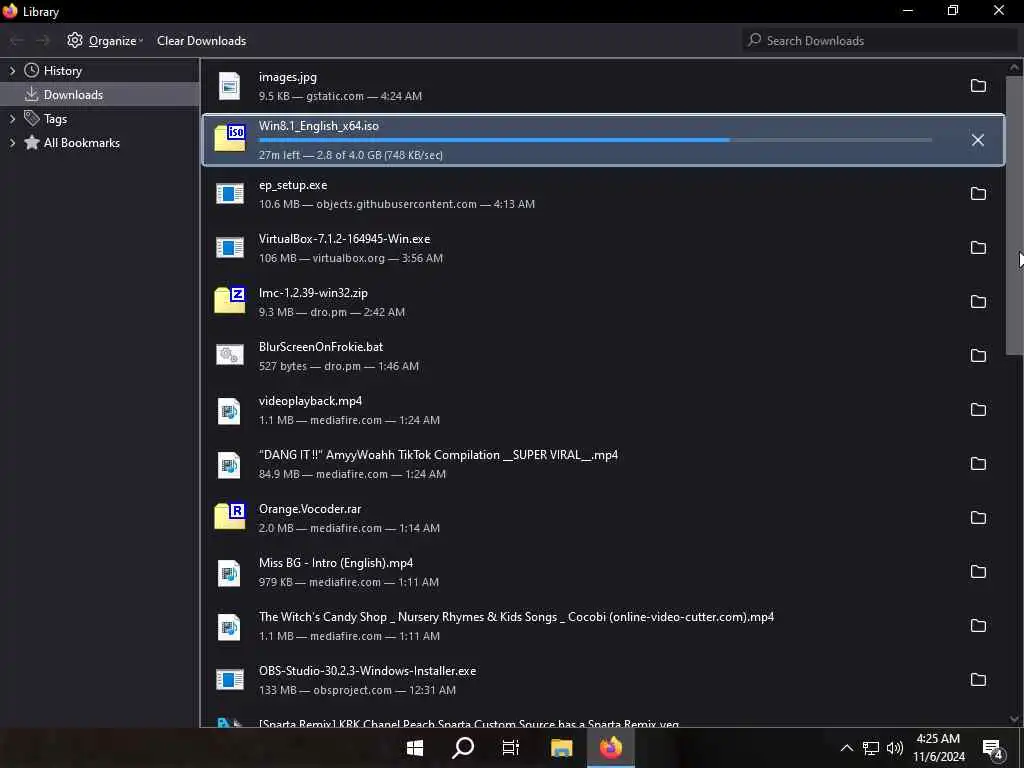Open folder for The Witch's Candy Shop mp4
Image resolution: width=1024 pixels, height=768 pixels.
978,626
